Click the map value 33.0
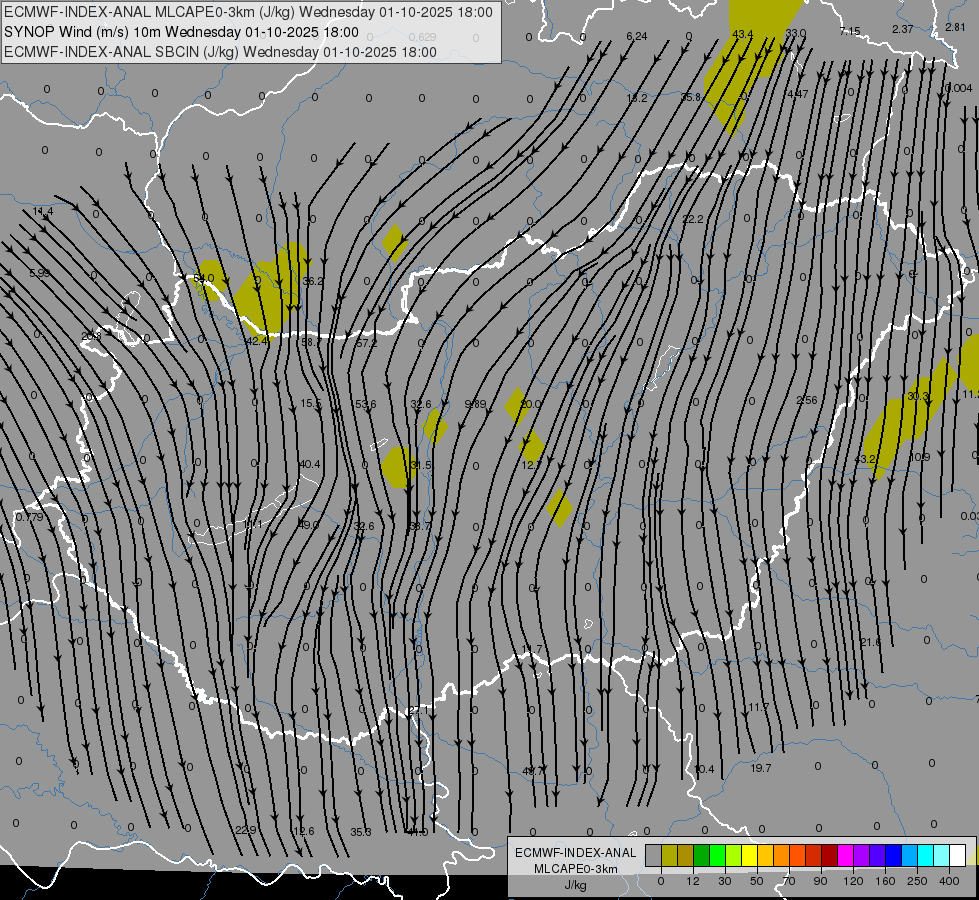Image resolution: width=979 pixels, height=900 pixels. coord(796,32)
